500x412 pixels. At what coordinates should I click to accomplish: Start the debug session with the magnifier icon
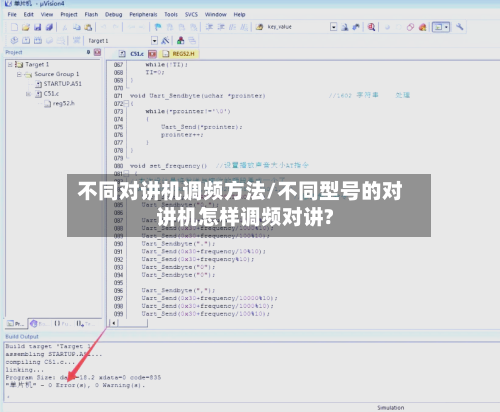point(371,27)
